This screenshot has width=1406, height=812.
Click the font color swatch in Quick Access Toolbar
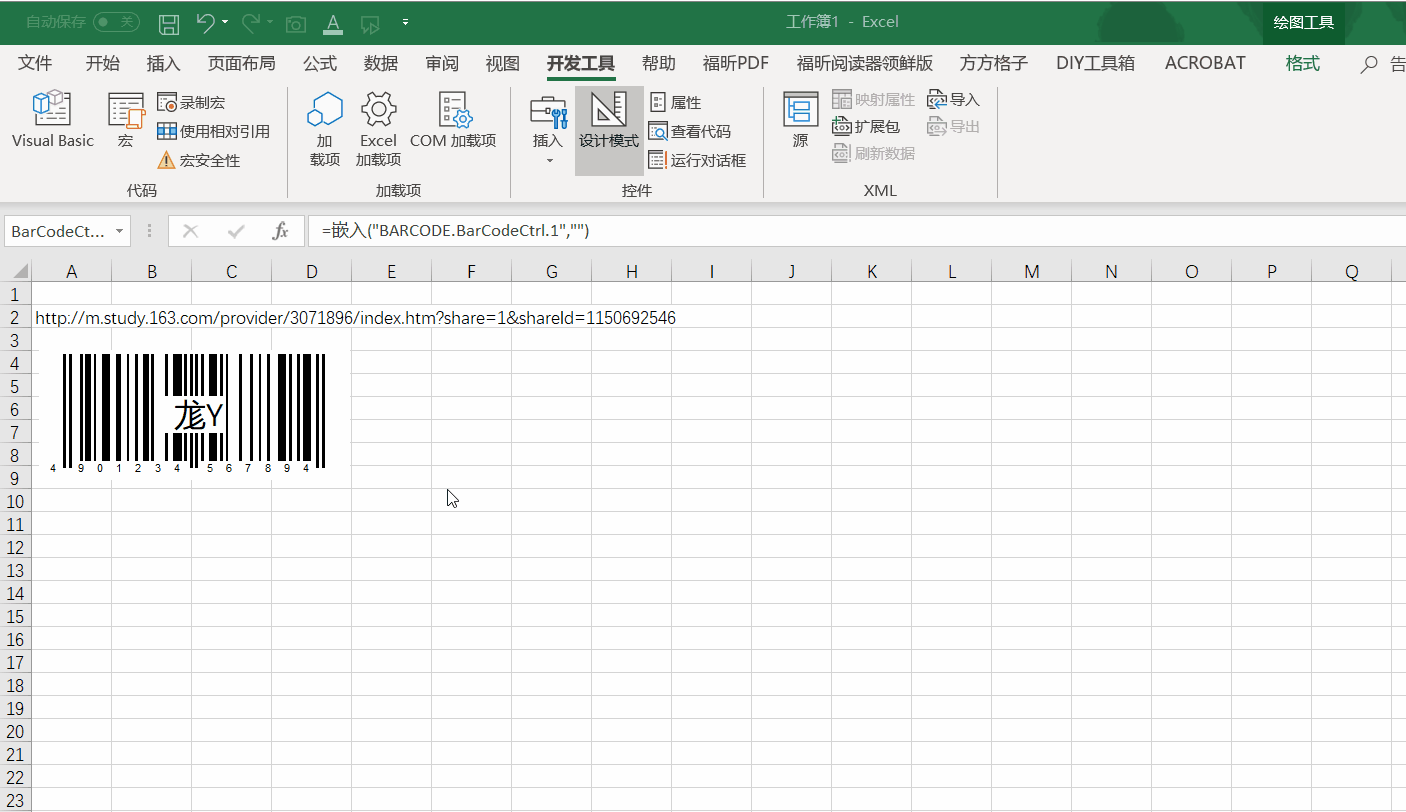click(332, 21)
